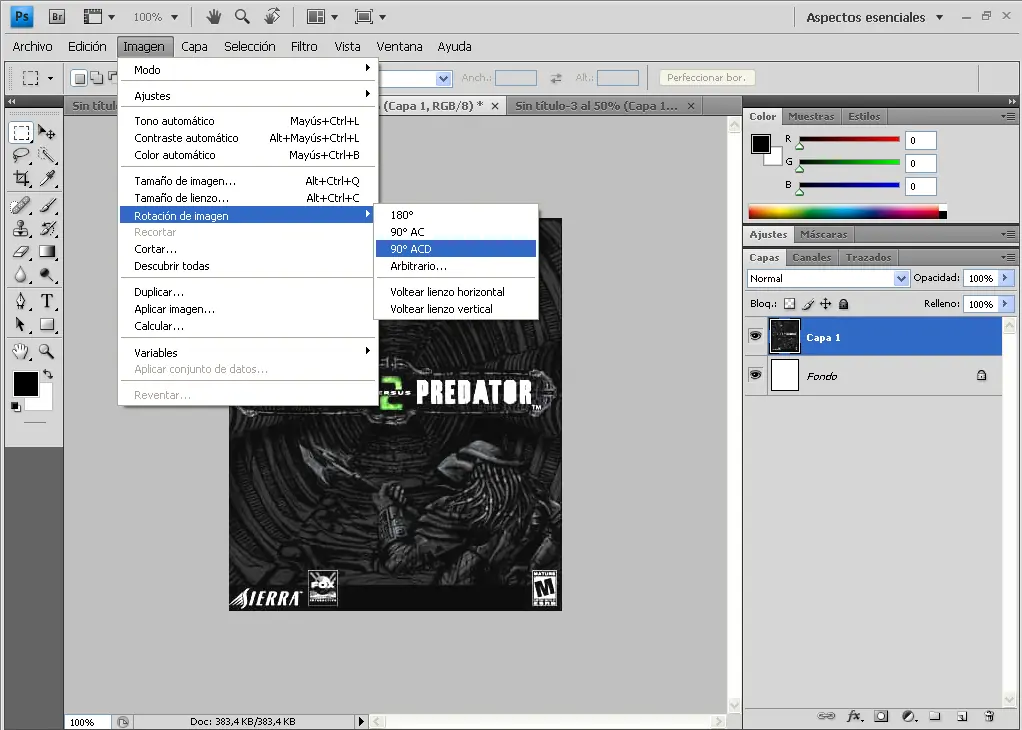The height and width of the screenshot is (730, 1022).
Task: Select the Lasso tool
Action: (x=21, y=155)
